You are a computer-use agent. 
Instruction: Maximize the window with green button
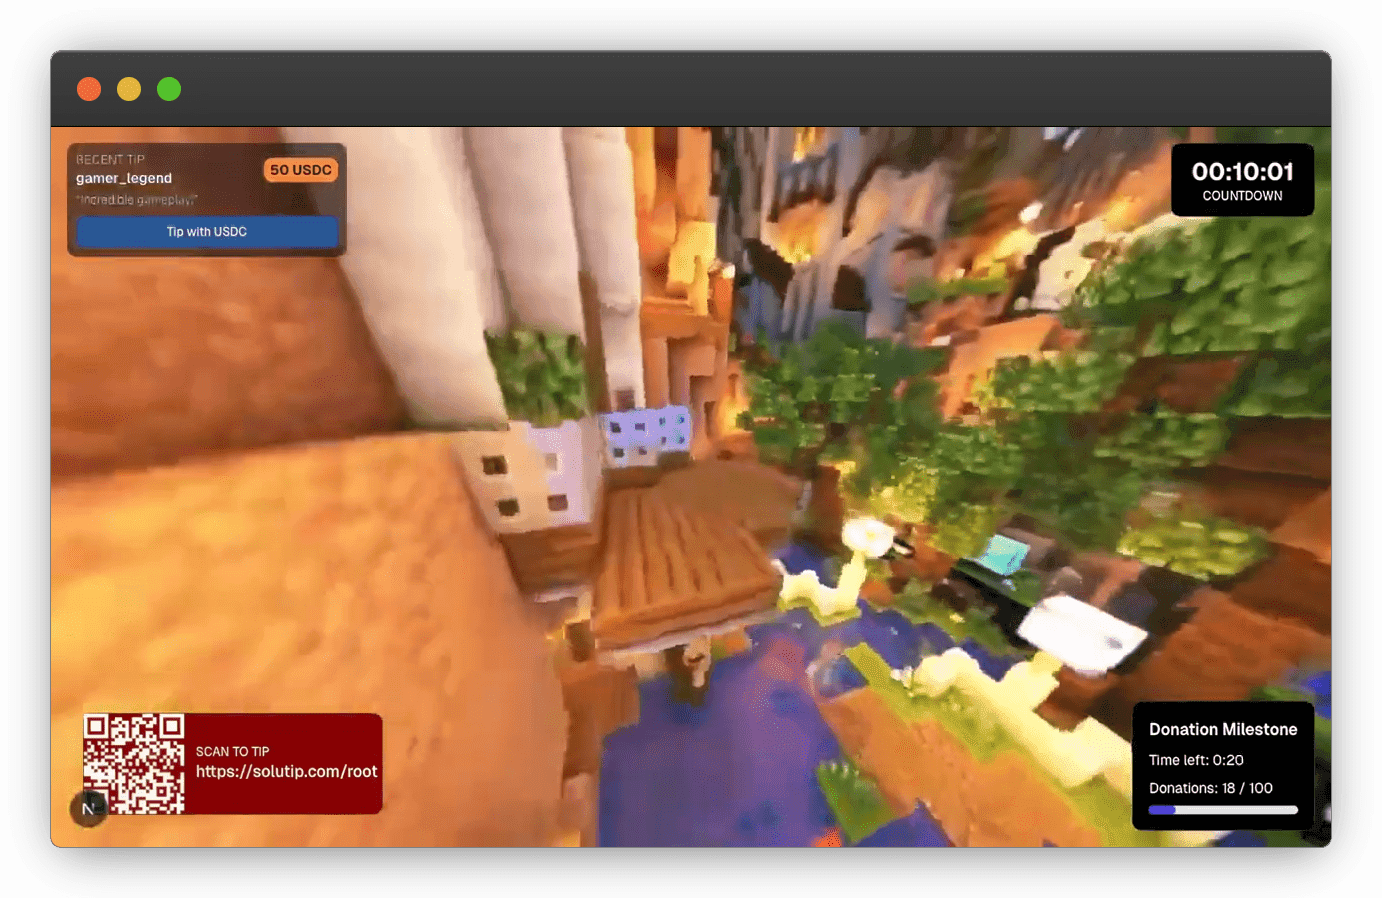[169, 89]
